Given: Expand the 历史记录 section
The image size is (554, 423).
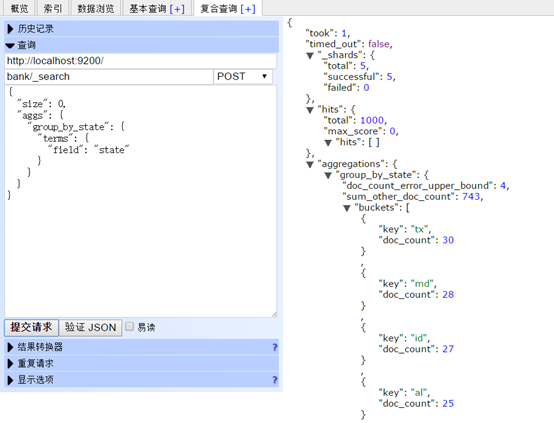Looking at the screenshot, I should click(x=141, y=29).
